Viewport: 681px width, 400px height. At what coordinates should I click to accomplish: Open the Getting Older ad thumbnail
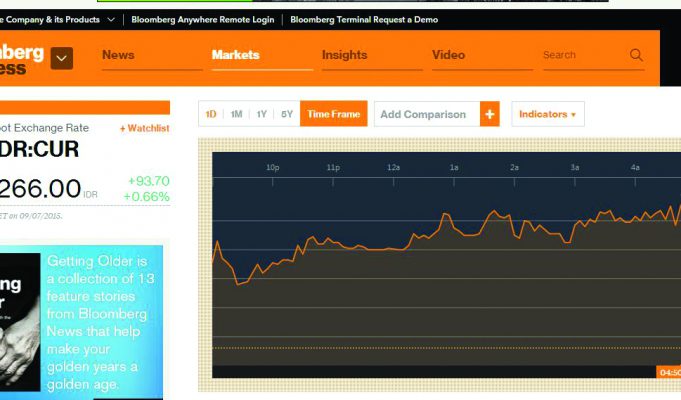(x=20, y=322)
